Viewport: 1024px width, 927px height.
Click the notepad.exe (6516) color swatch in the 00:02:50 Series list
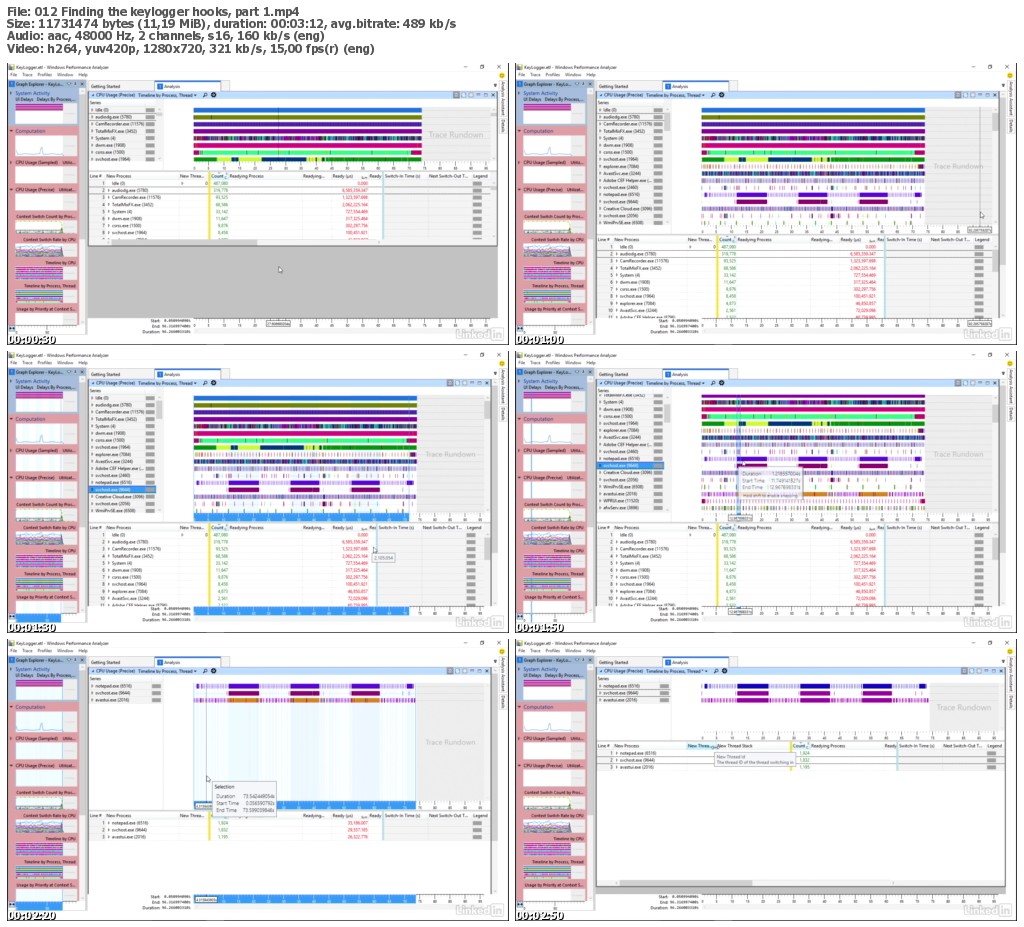664,686
